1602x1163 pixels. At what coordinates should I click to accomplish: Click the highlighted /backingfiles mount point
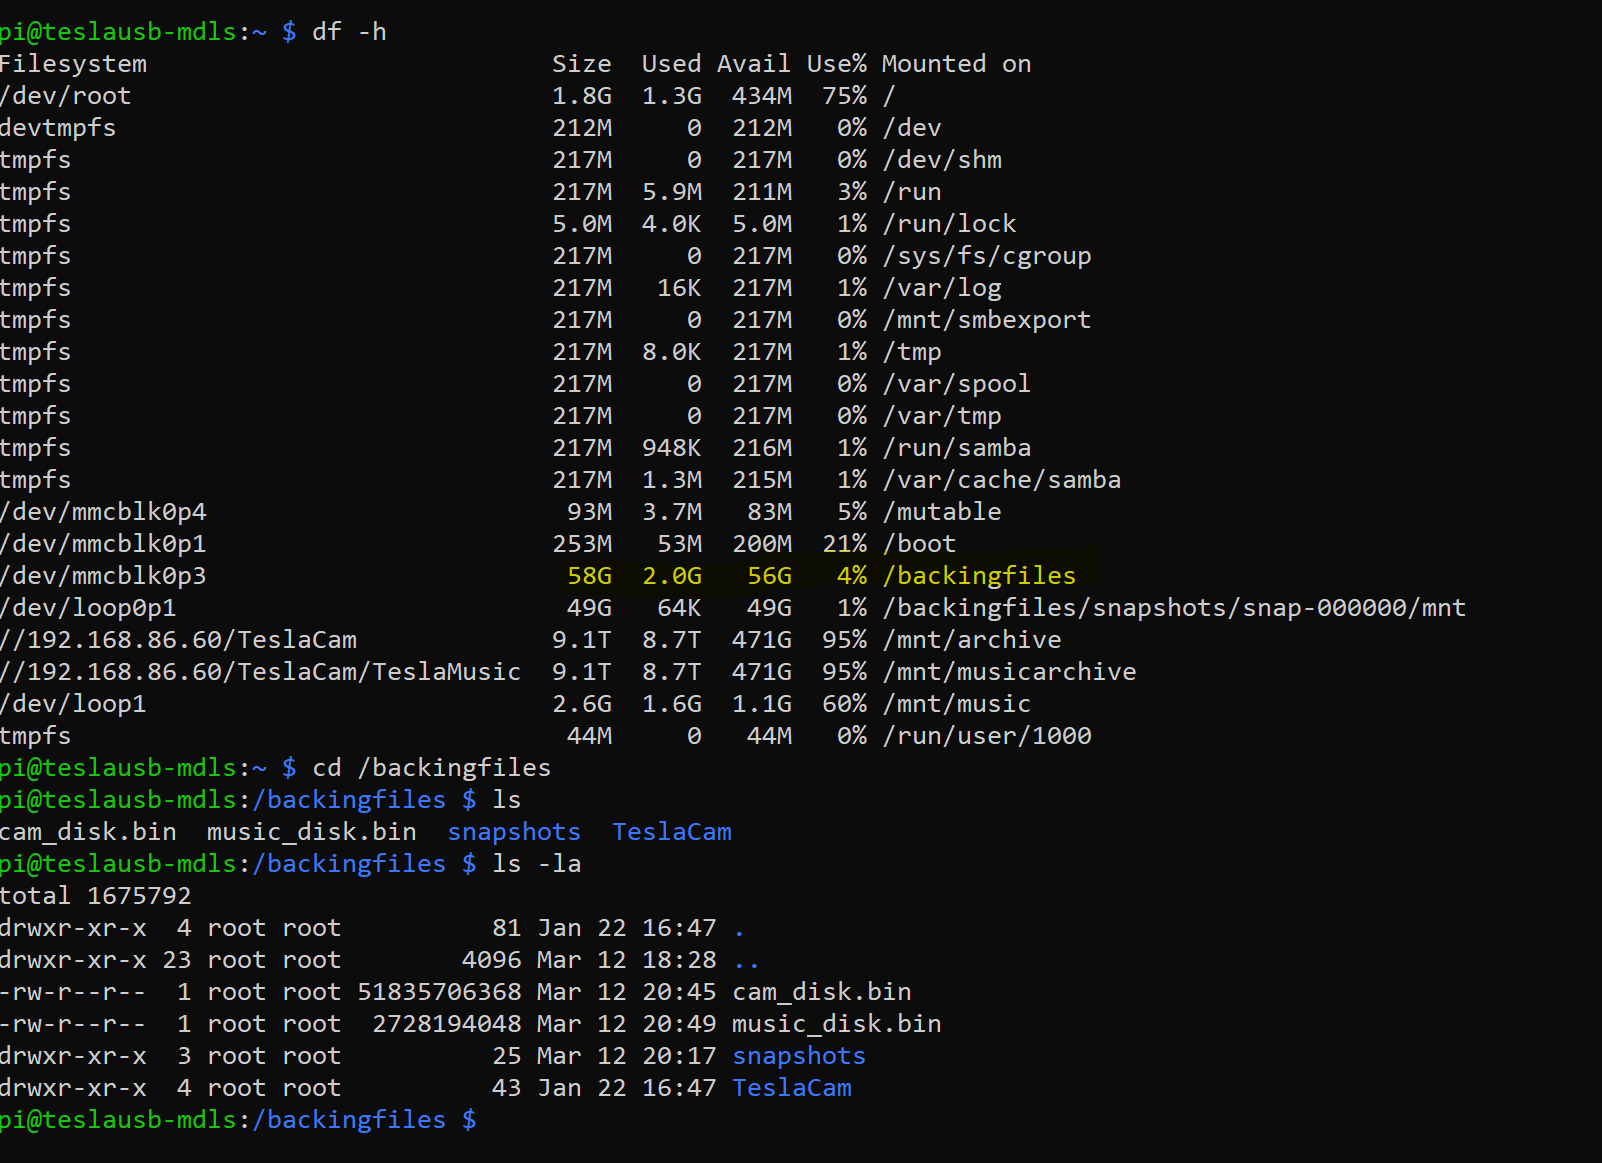tap(979, 575)
